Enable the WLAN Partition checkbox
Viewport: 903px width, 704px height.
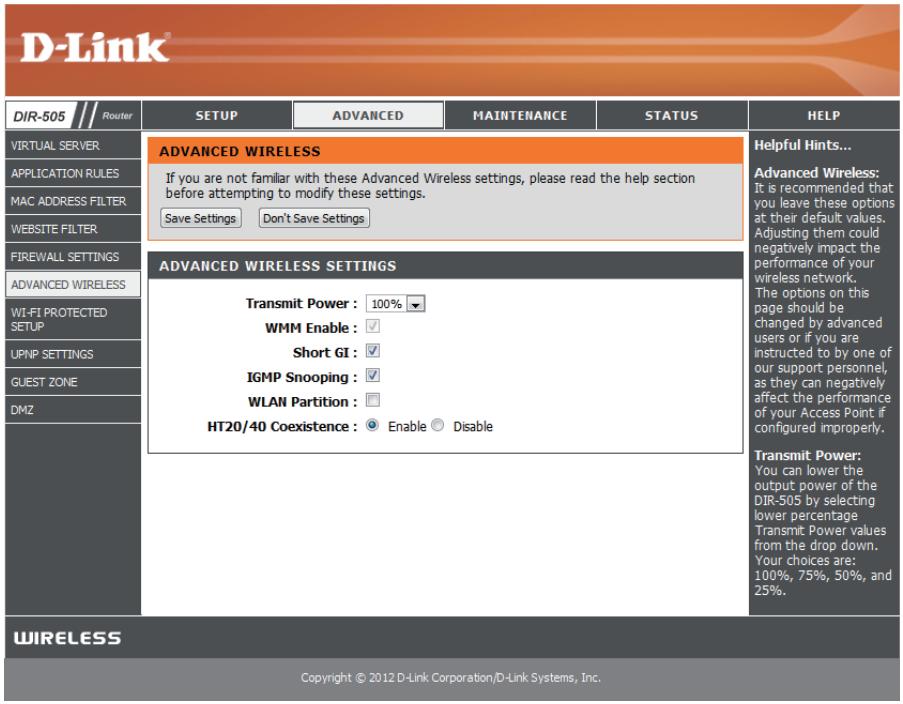click(x=373, y=400)
